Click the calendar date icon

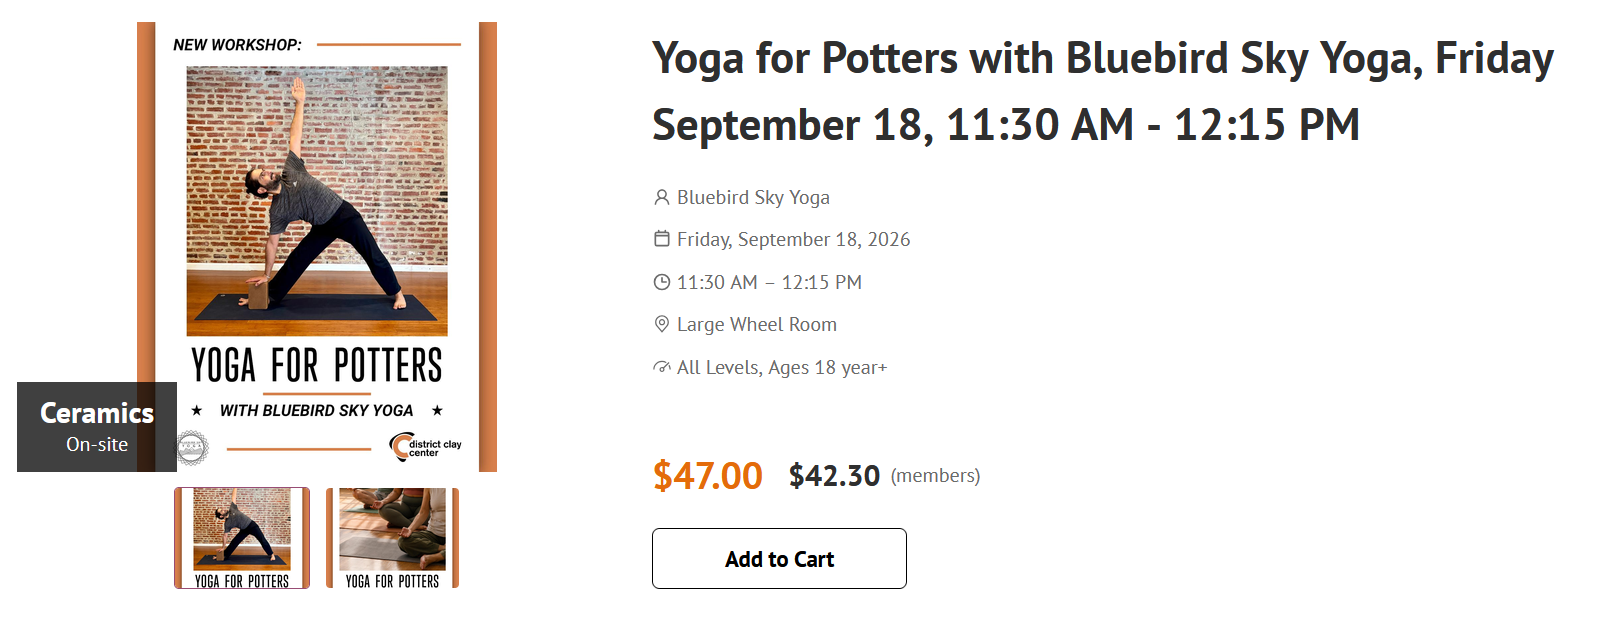coord(661,239)
